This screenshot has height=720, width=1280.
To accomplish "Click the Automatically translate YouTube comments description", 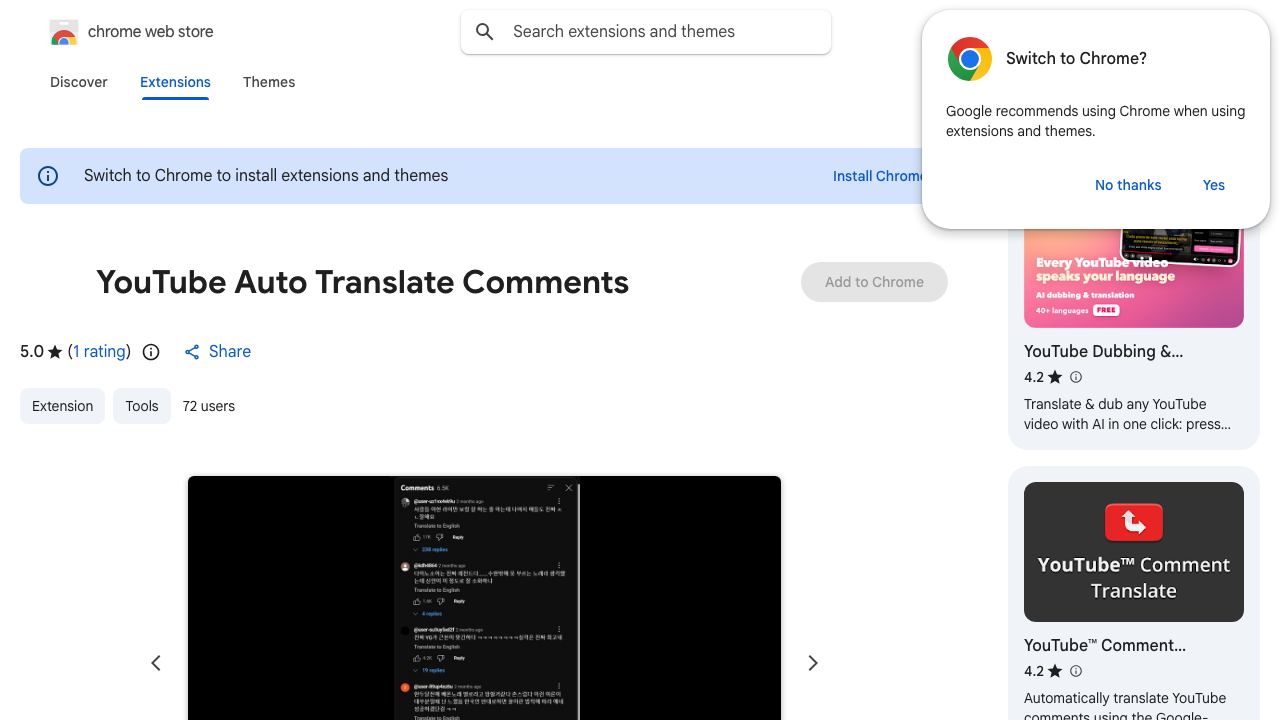I will coord(1125,705).
